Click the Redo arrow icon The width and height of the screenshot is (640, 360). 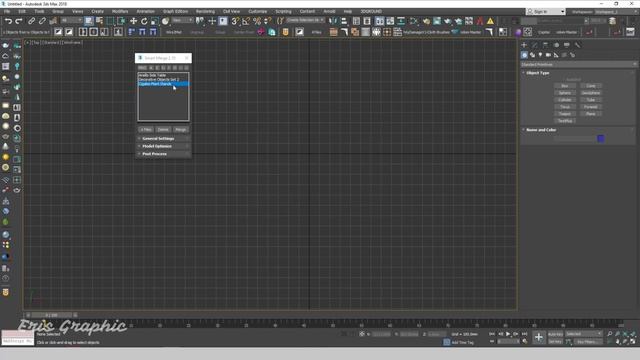click(19, 21)
